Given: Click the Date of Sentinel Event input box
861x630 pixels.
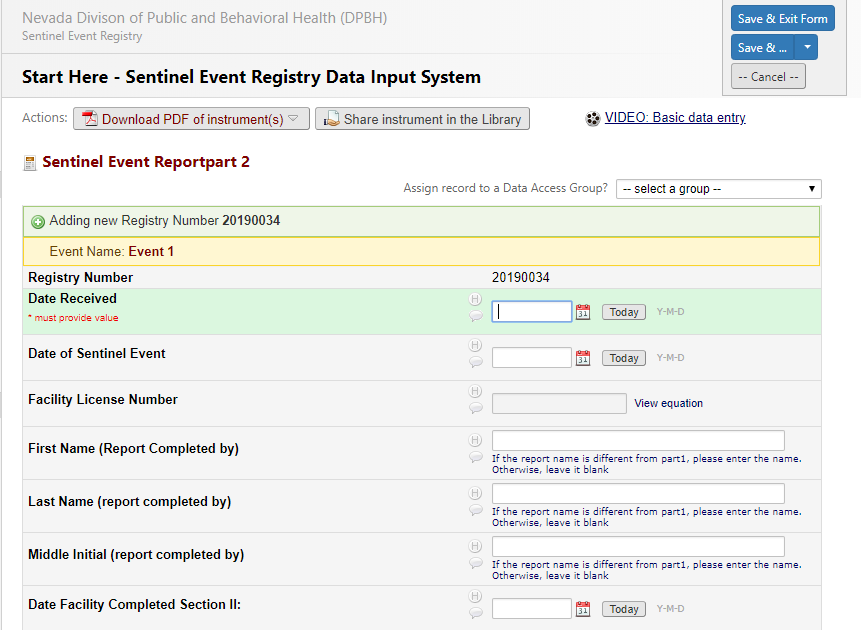Looking at the screenshot, I should tap(531, 358).
